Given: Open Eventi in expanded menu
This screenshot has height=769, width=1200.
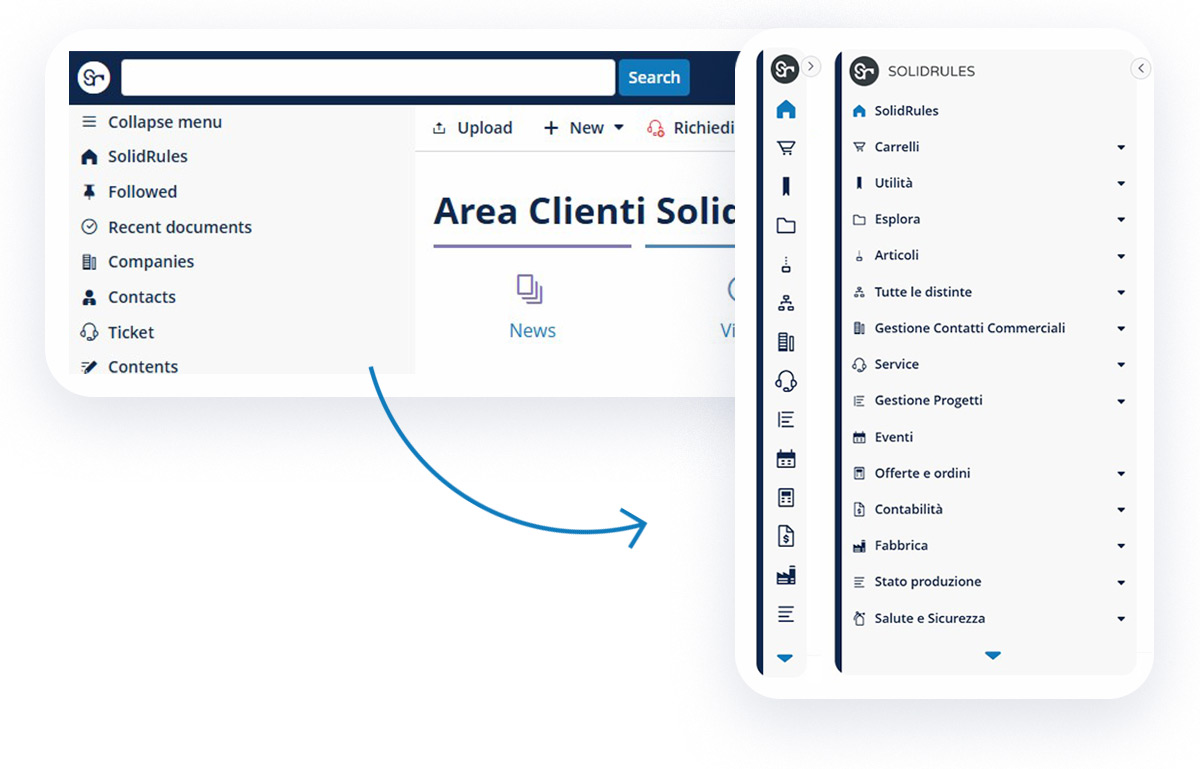Looking at the screenshot, I should coord(883,437).
